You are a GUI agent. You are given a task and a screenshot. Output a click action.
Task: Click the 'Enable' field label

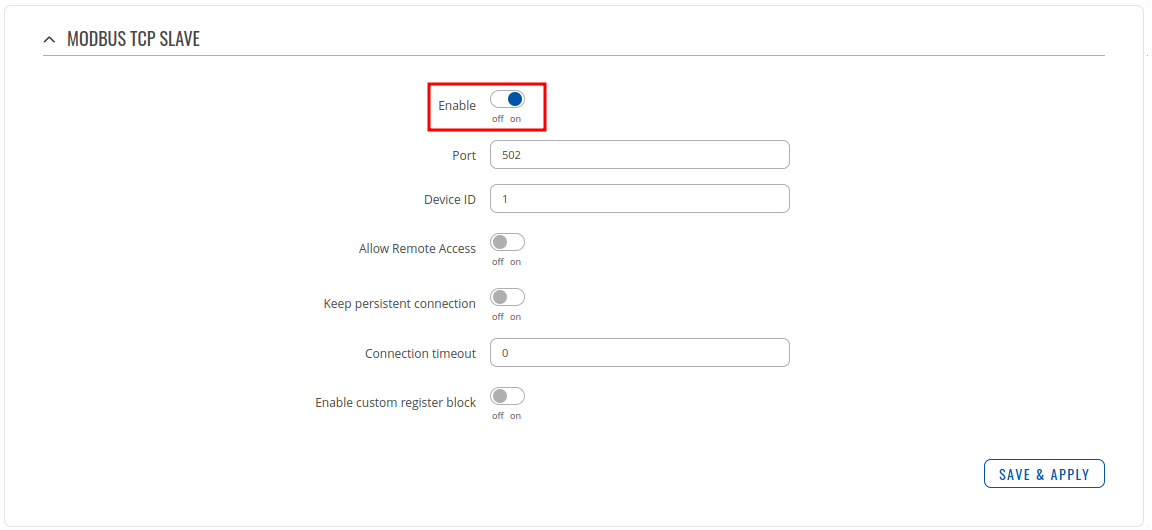coord(457,106)
